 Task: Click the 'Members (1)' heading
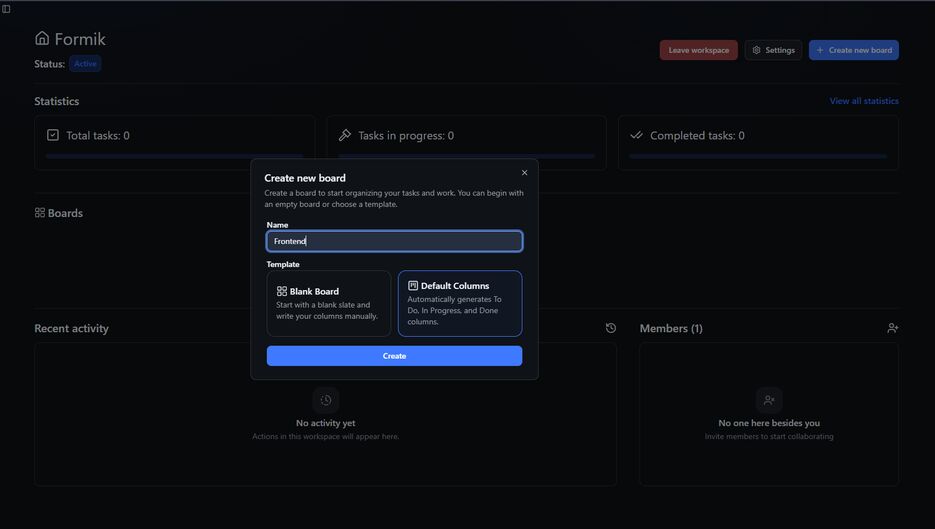coord(671,328)
